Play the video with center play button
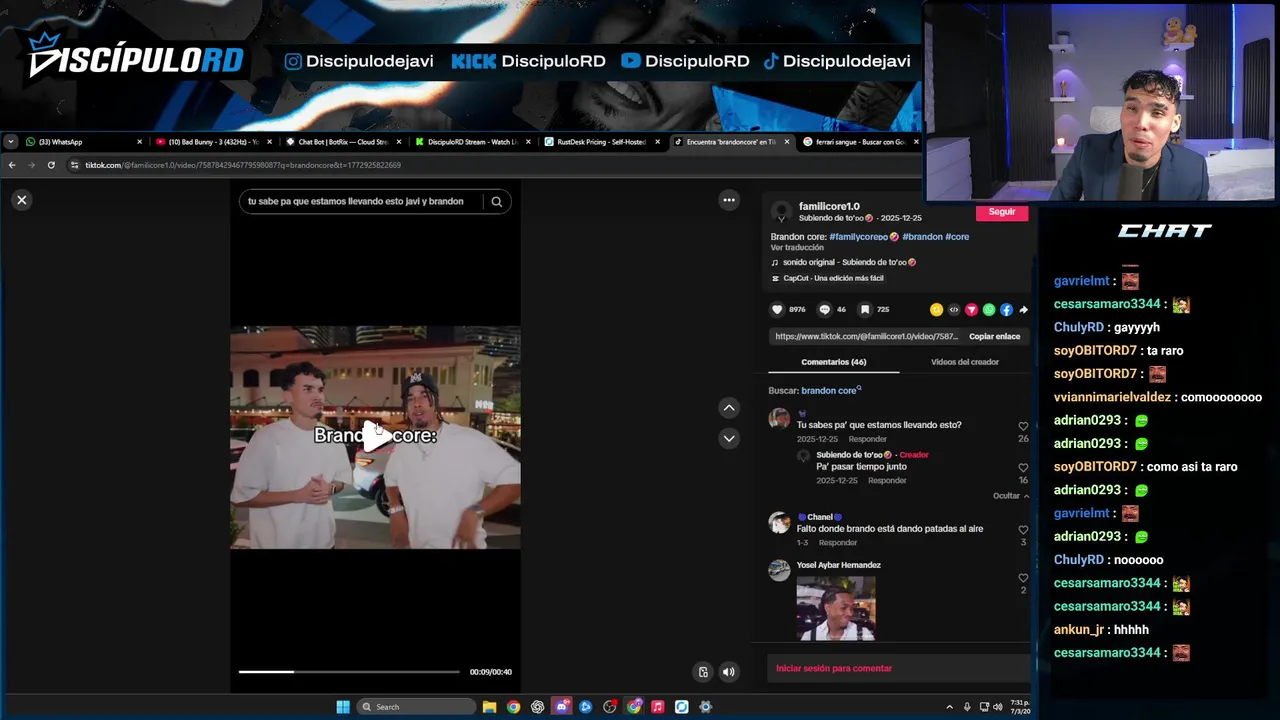 (x=376, y=436)
